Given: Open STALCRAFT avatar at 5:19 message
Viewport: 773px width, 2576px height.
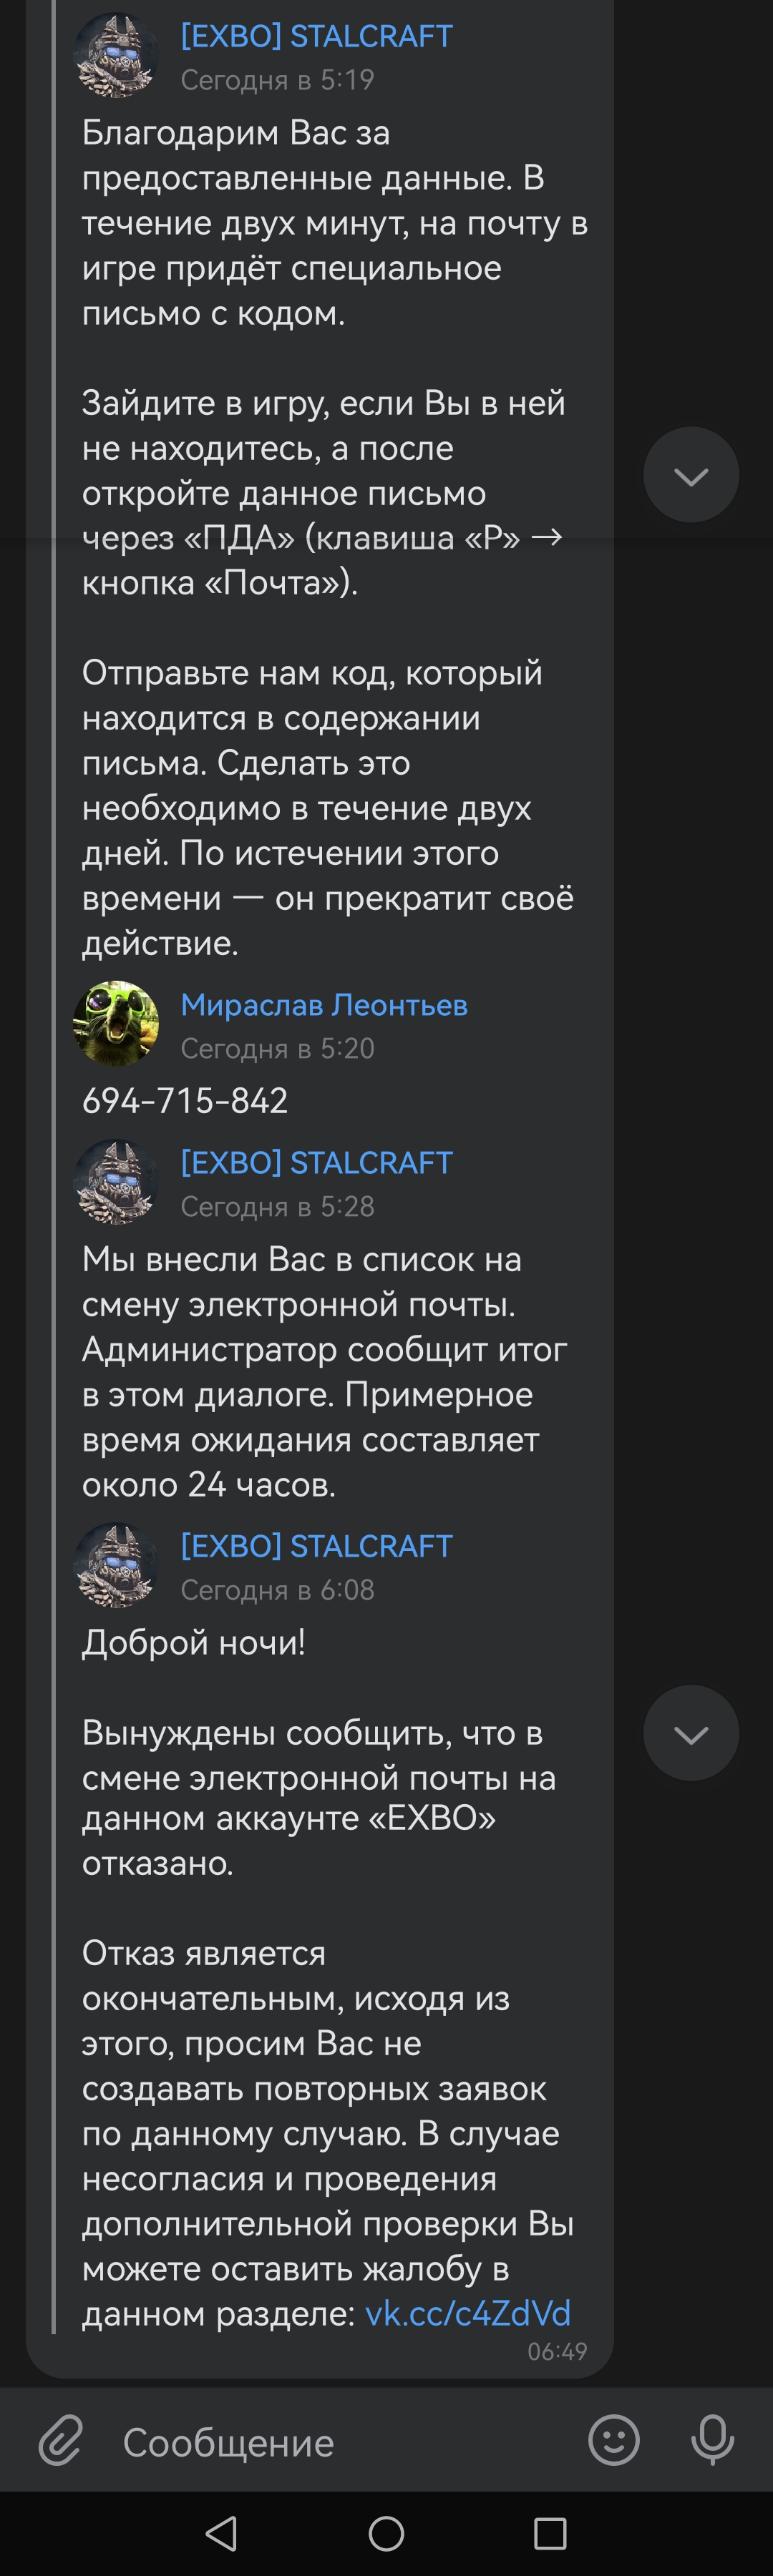Looking at the screenshot, I should 116,55.
